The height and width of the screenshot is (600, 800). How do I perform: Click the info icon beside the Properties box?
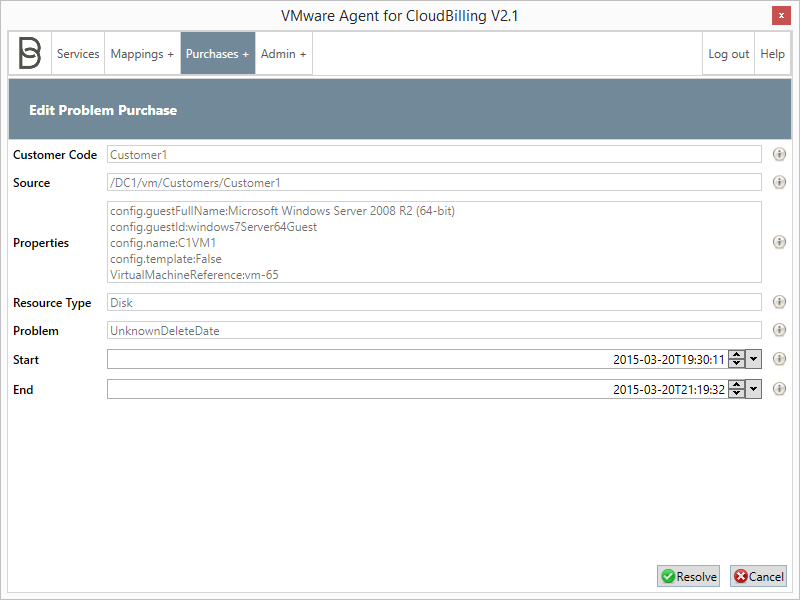[779, 241]
